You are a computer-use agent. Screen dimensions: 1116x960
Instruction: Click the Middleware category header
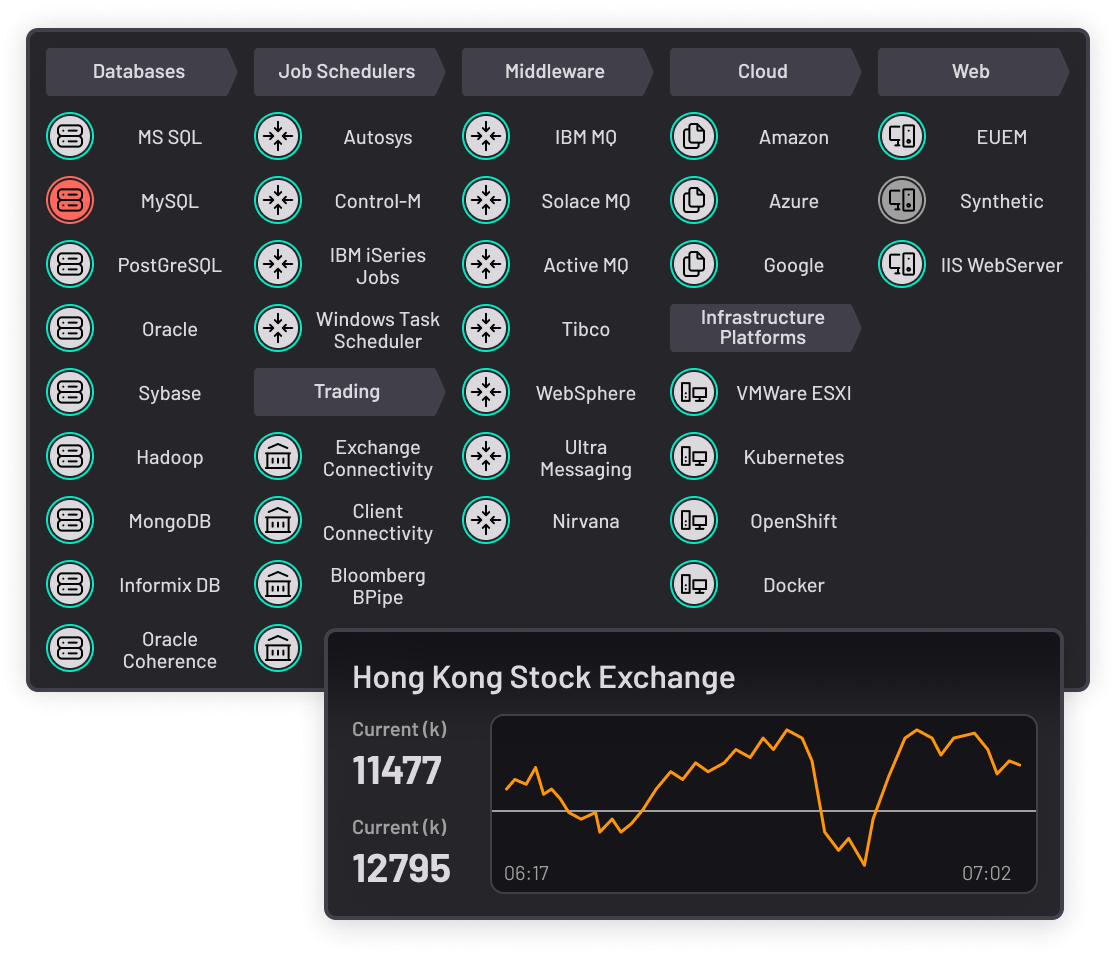click(555, 72)
